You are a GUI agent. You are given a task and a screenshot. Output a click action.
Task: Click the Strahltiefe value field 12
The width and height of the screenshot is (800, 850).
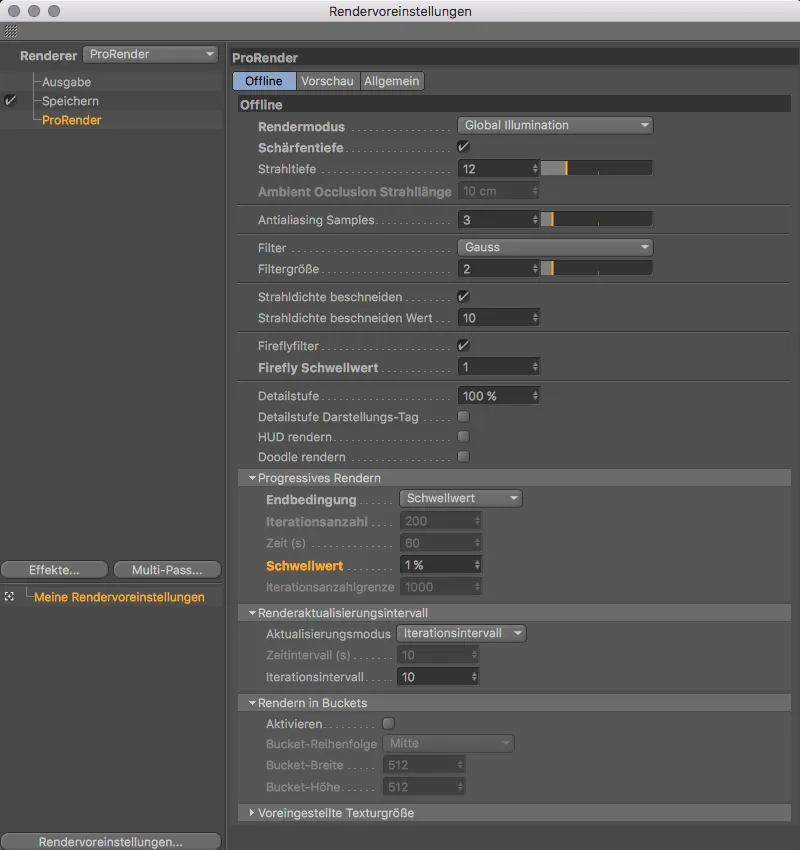click(499, 169)
